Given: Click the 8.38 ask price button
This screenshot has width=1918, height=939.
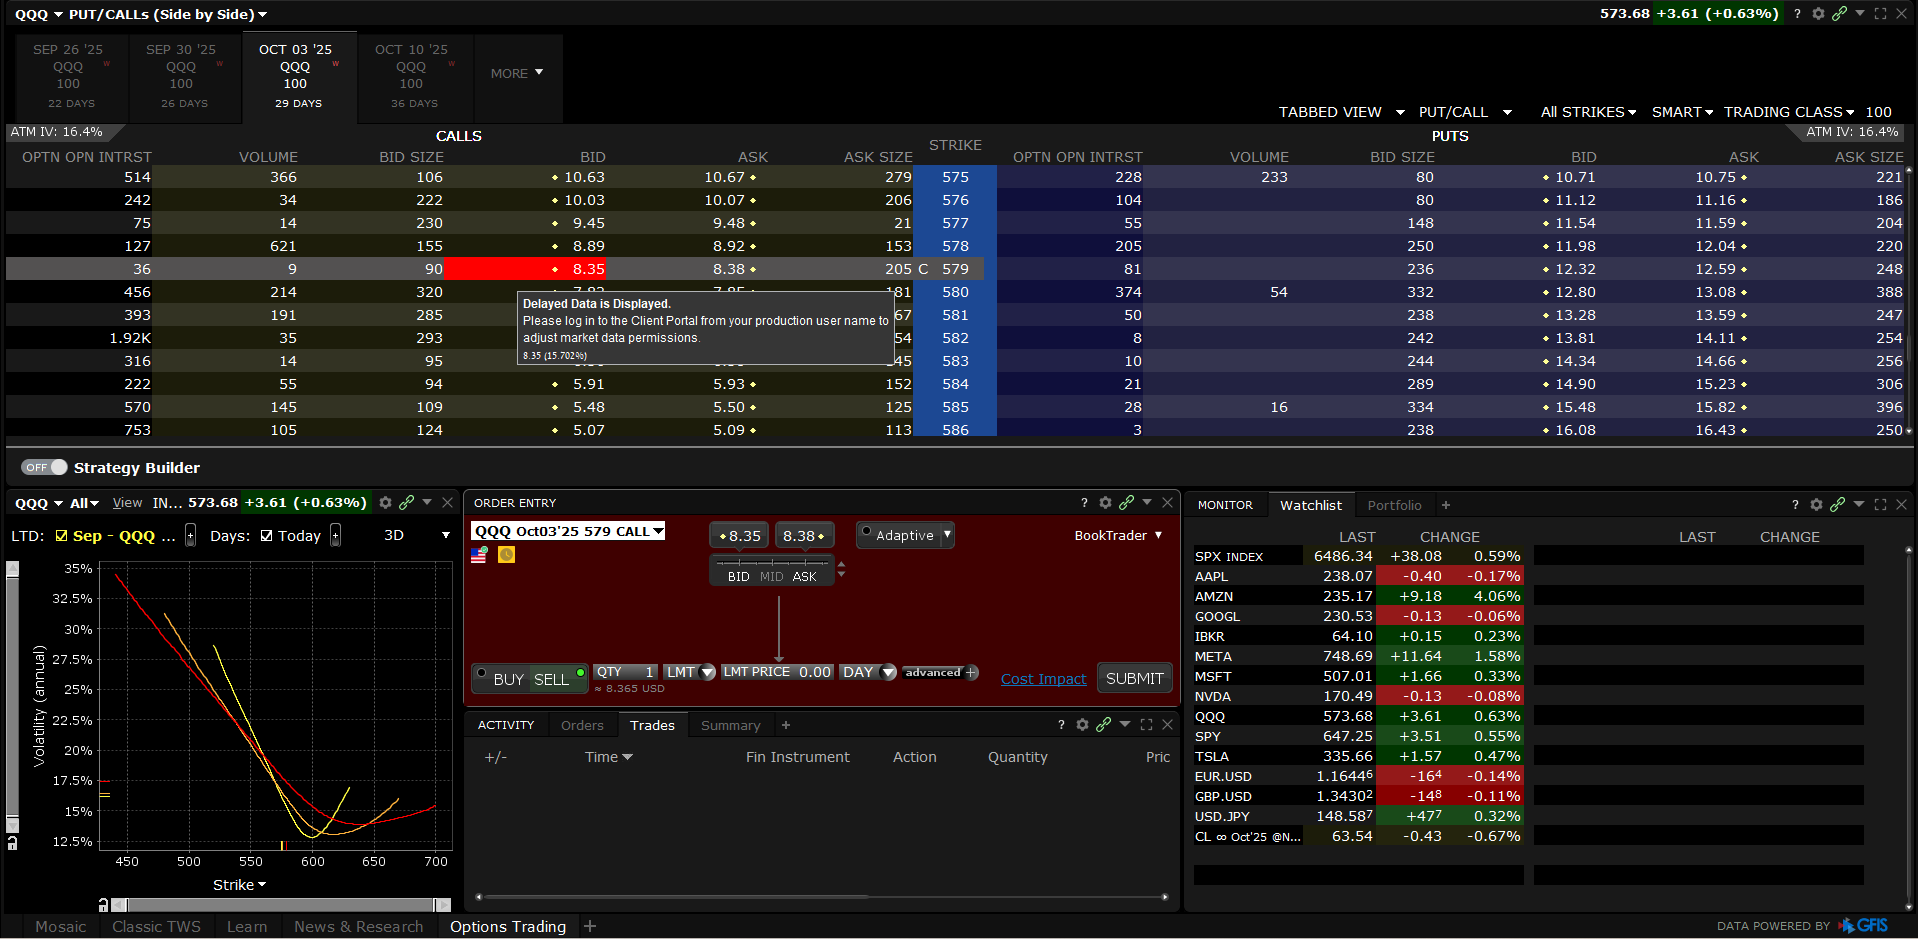Looking at the screenshot, I should tap(803, 536).
